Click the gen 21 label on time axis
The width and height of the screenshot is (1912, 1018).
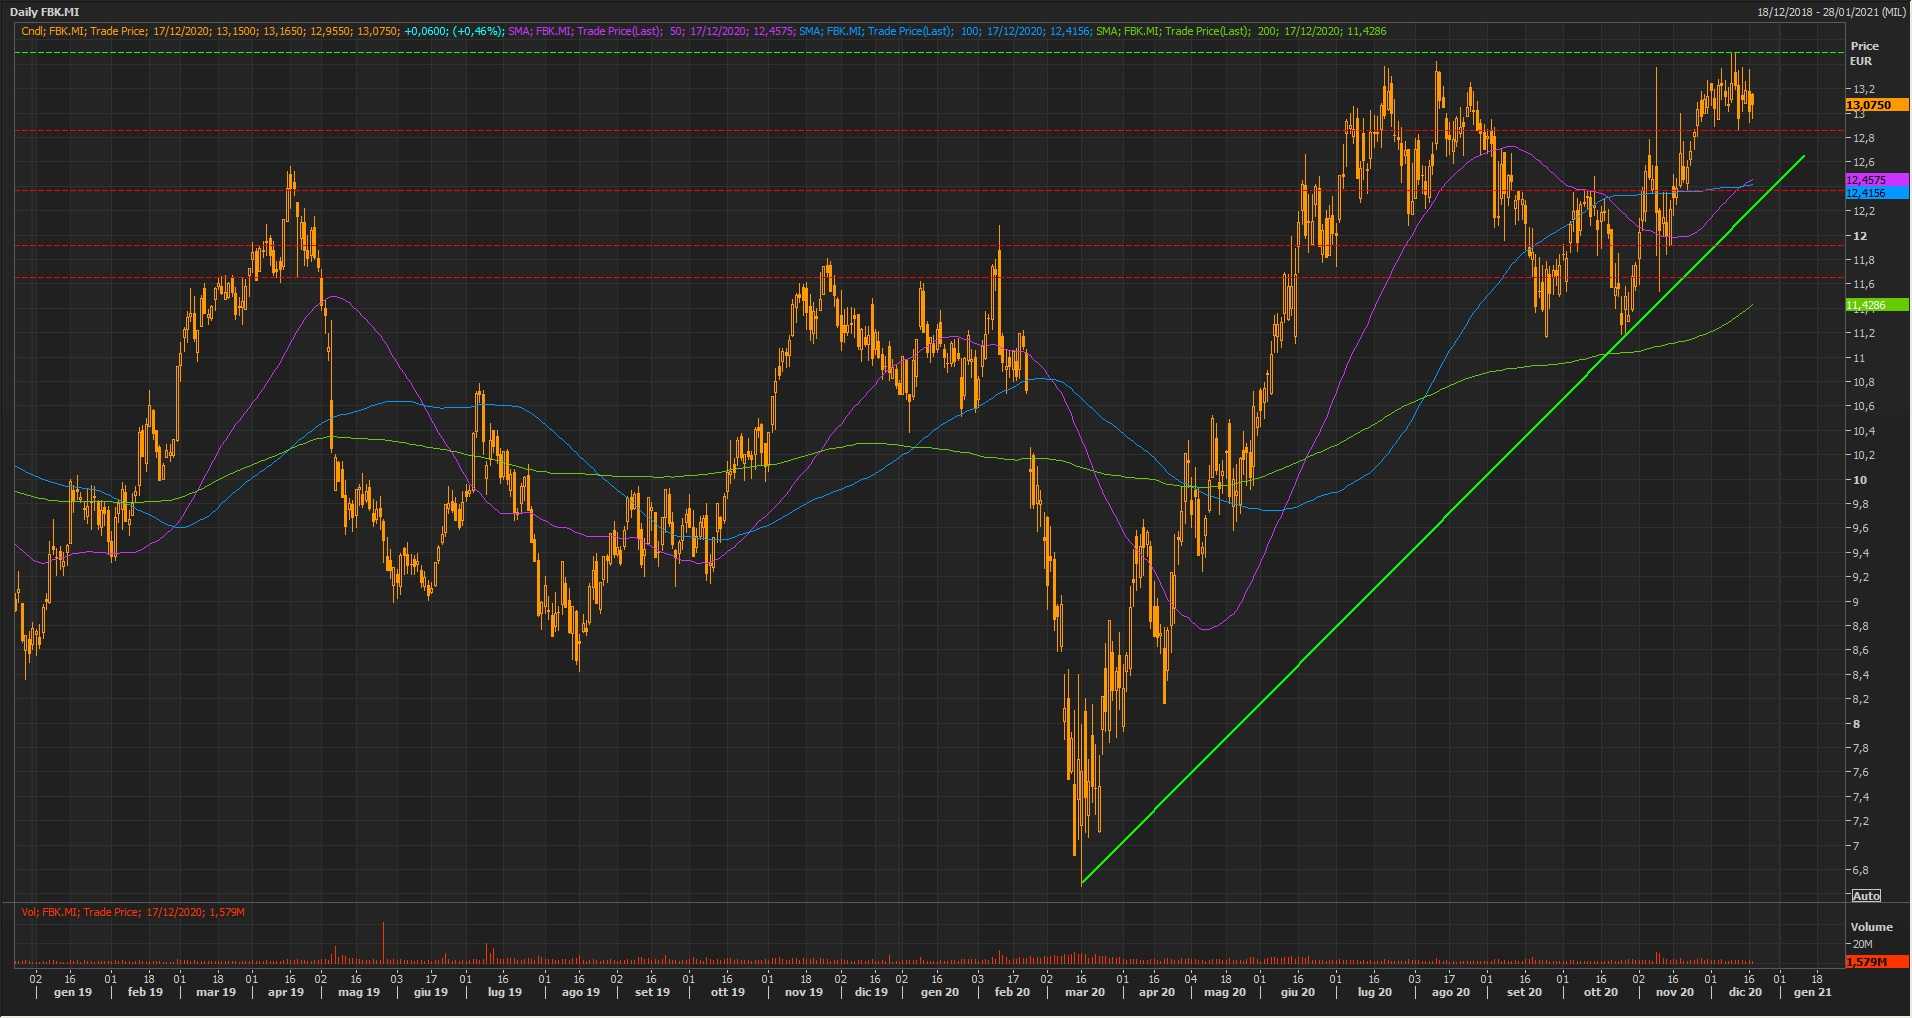1812,992
